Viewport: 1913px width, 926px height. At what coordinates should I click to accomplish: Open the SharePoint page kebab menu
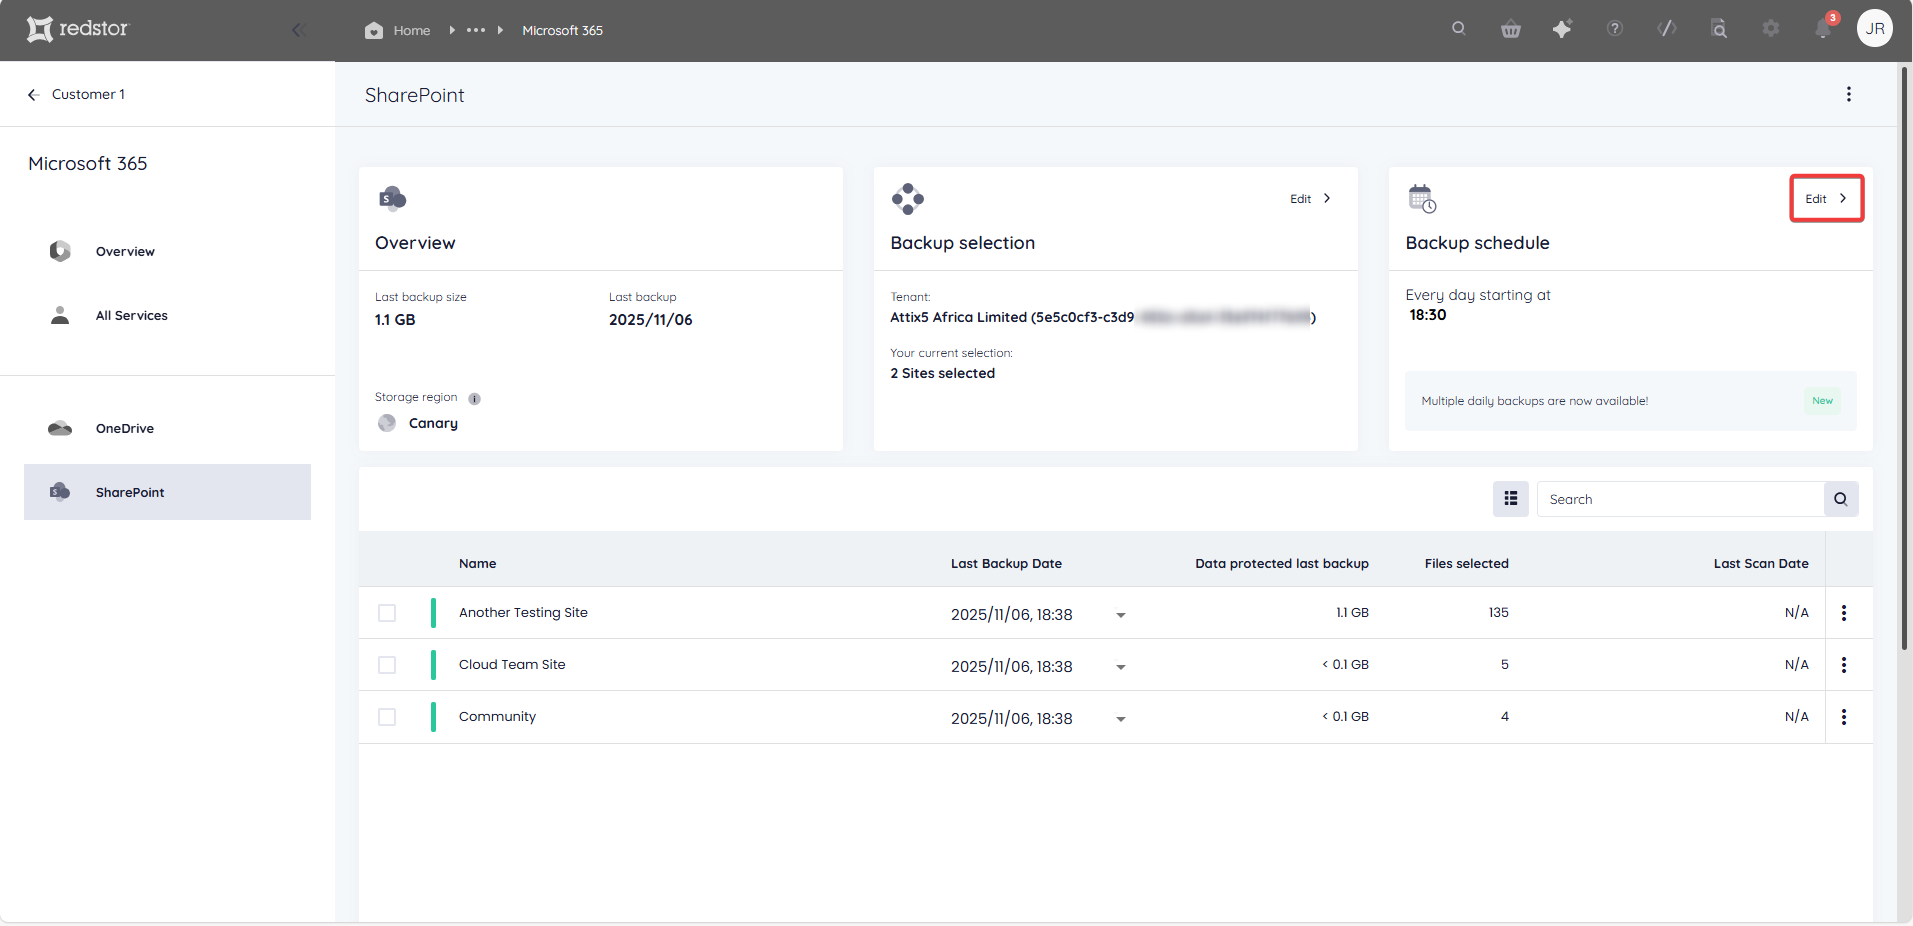(1849, 94)
